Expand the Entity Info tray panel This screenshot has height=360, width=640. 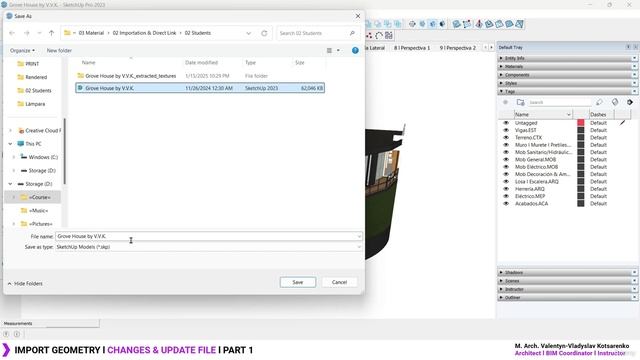(567, 58)
